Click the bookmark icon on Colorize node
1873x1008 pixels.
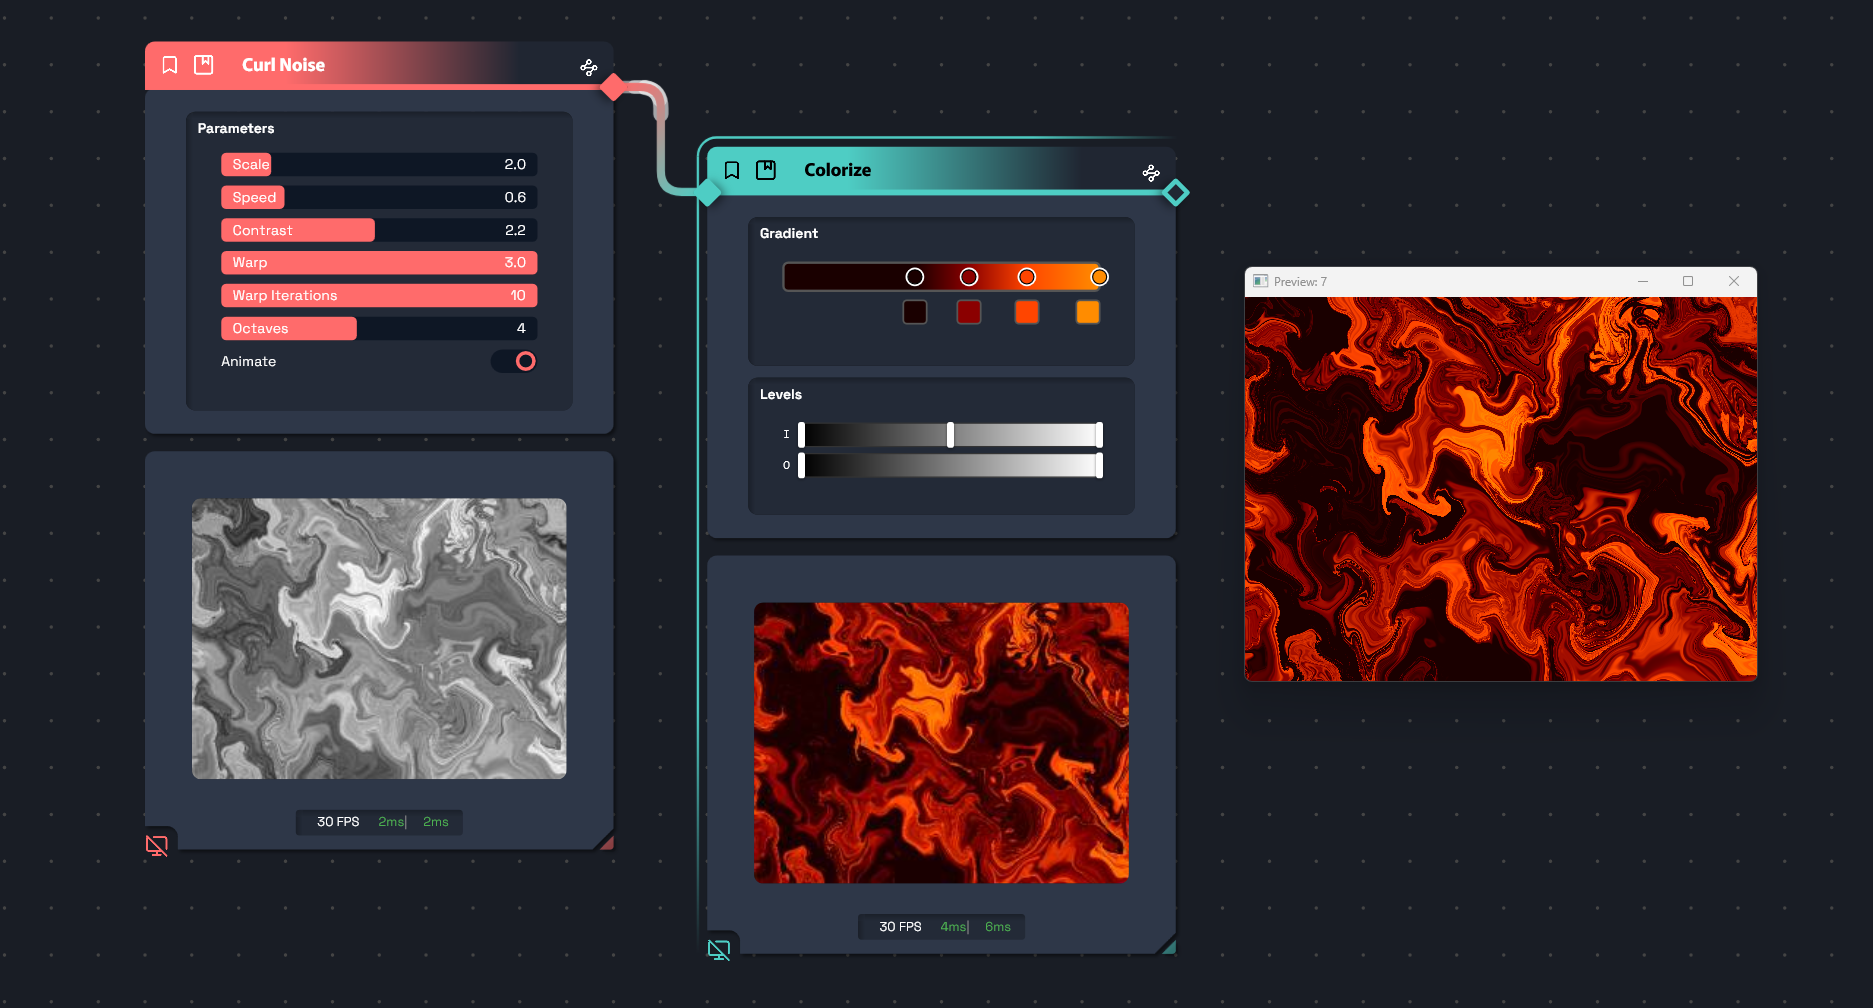(732, 170)
